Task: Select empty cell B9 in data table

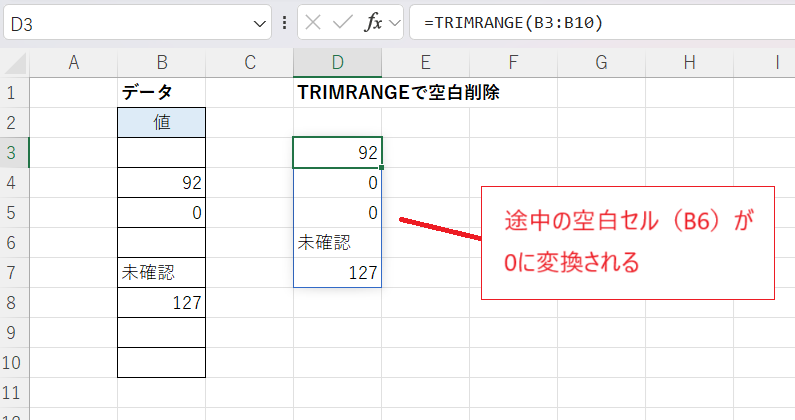Action: [162, 333]
